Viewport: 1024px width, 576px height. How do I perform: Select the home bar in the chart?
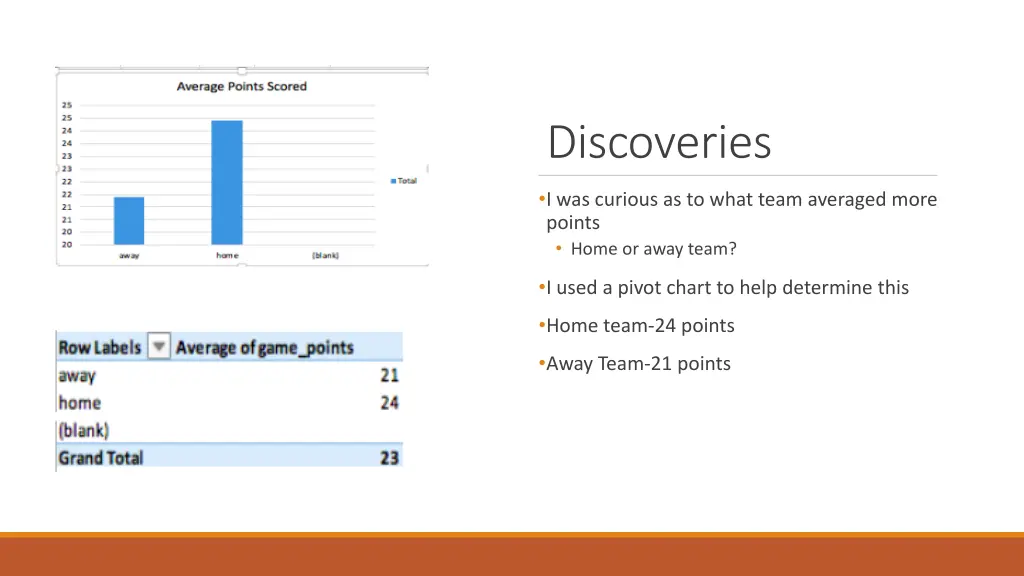[x=227, y=182]
